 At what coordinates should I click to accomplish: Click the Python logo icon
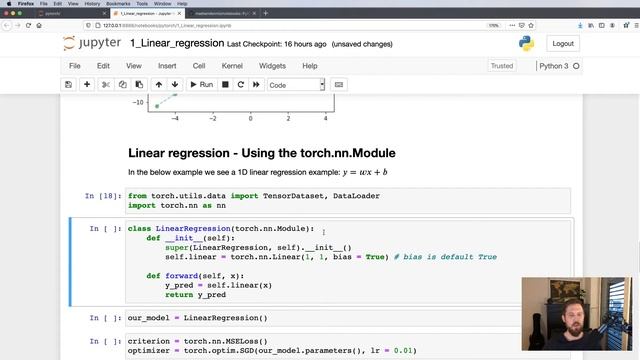coord(527,43)
